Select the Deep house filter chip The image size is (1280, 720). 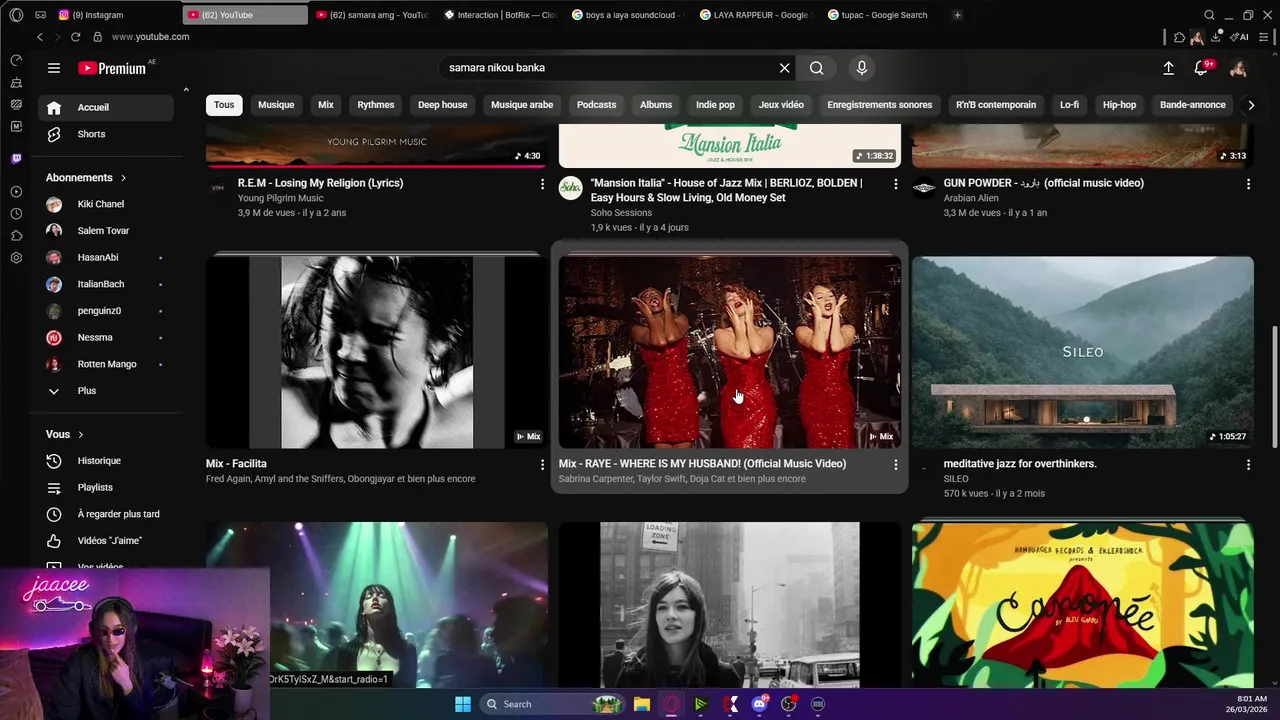click(442, 105)
